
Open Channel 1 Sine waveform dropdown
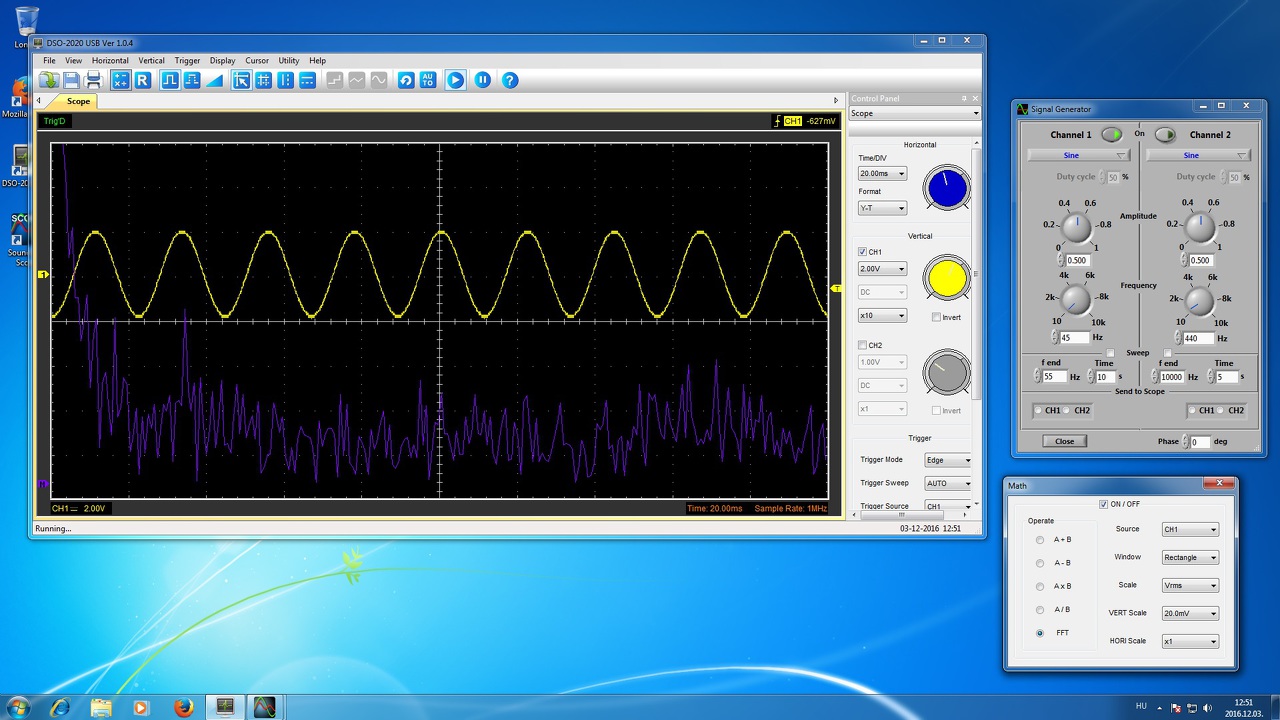1079,155
